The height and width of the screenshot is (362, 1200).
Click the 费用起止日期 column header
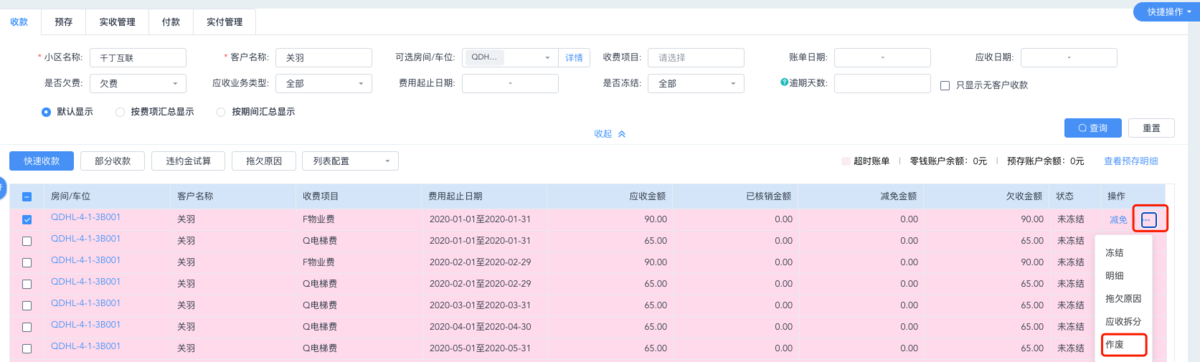click(x=455, y=196)
